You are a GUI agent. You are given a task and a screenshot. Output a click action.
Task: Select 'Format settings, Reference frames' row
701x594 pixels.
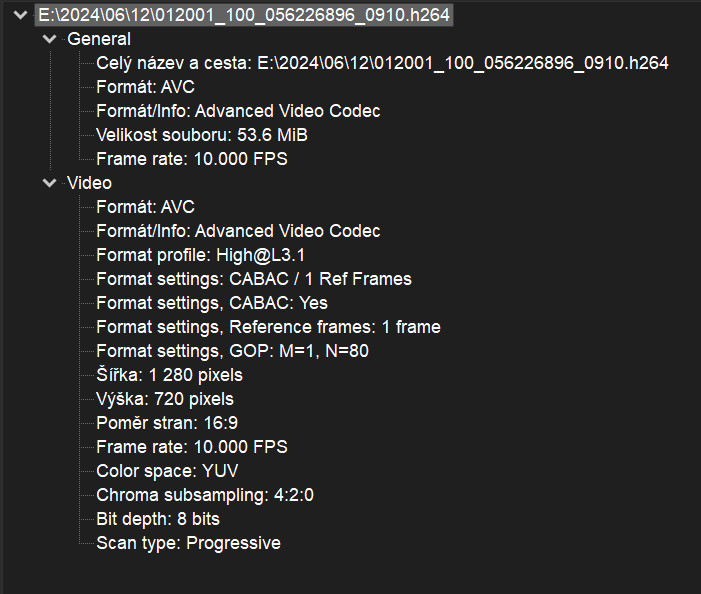[x=268, y=328]
